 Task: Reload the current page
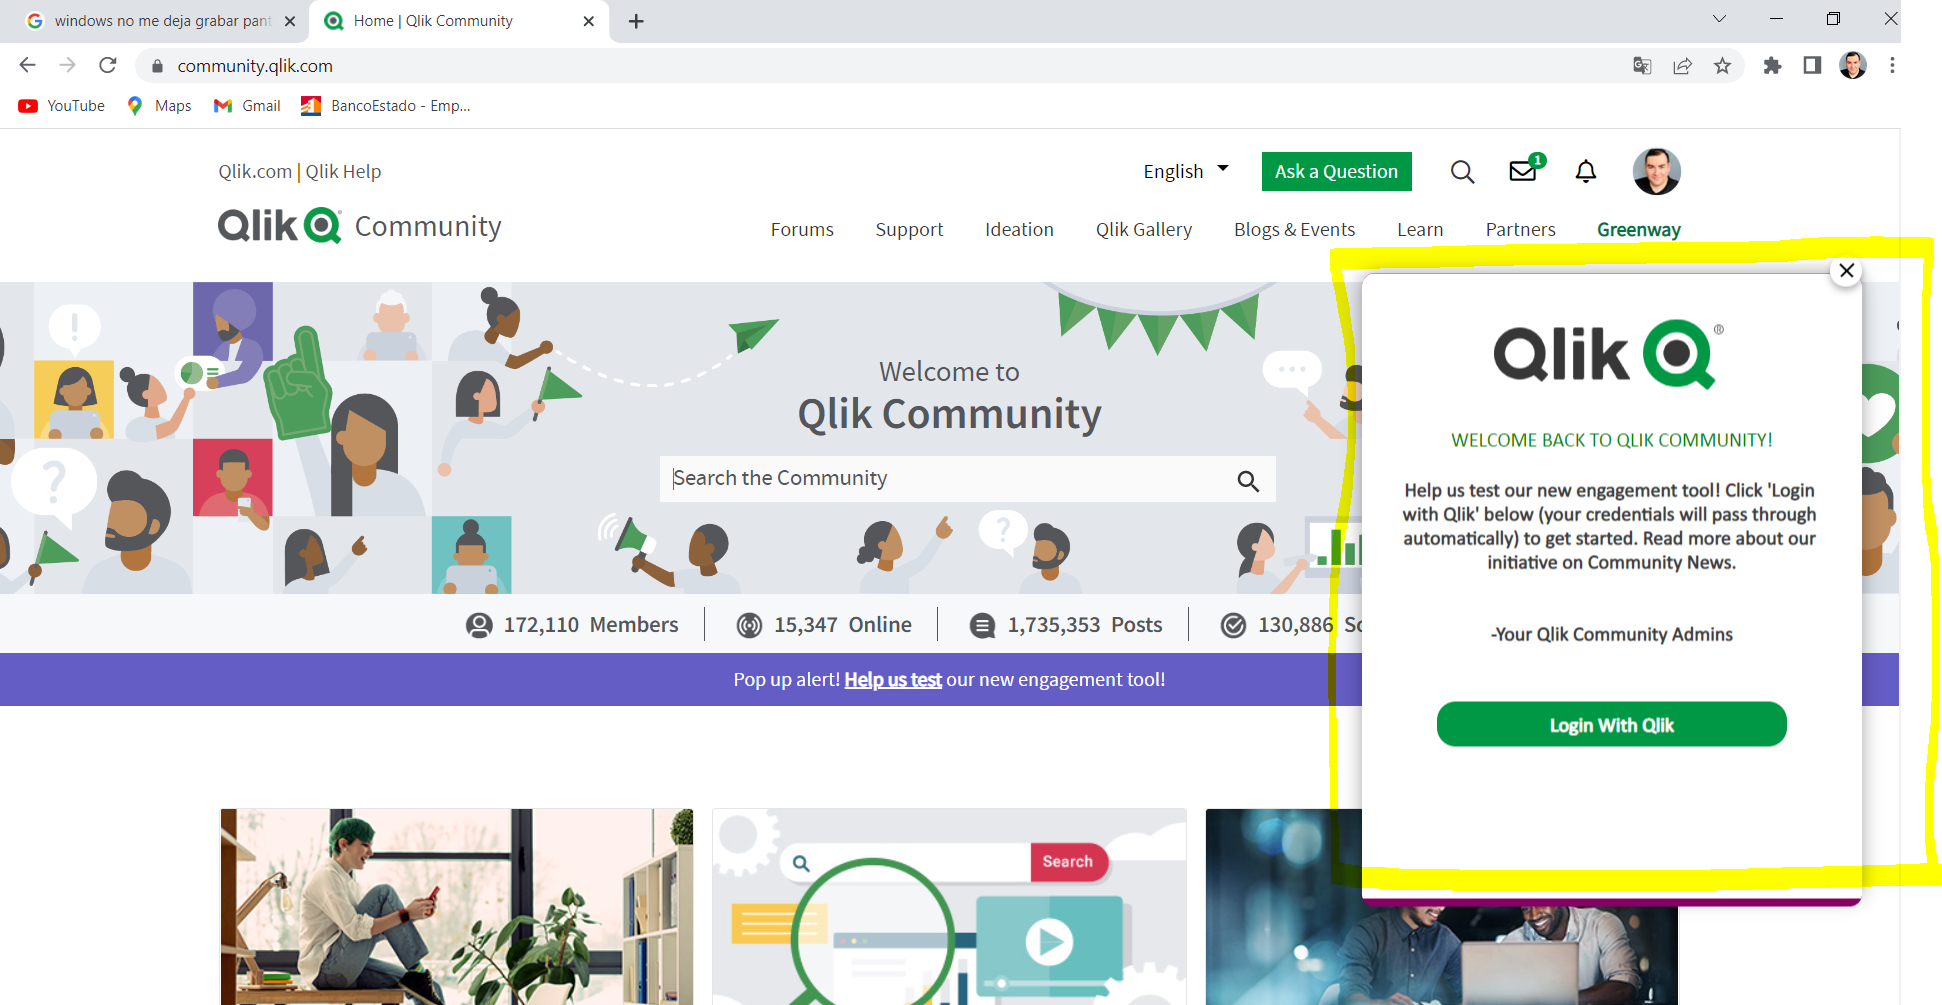[x=108, y=65]
